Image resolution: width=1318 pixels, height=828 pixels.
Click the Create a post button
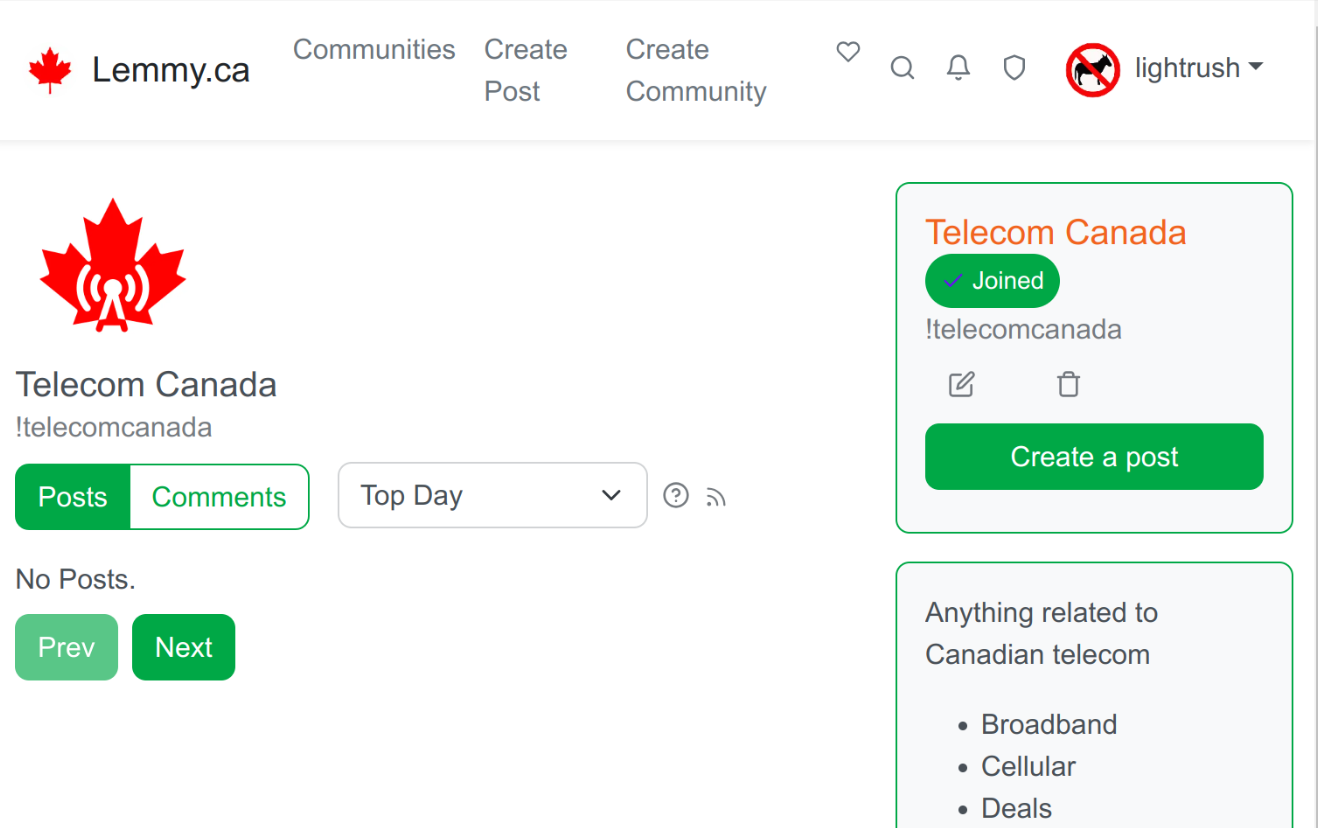pyautogui.click(x=1093, y=456)
